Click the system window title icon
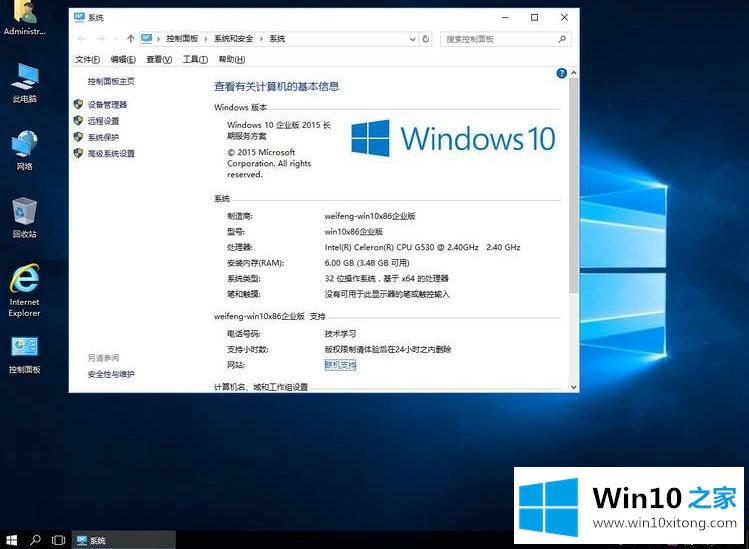Viewport: 749px width, 549px height. (x=79, y=17)
